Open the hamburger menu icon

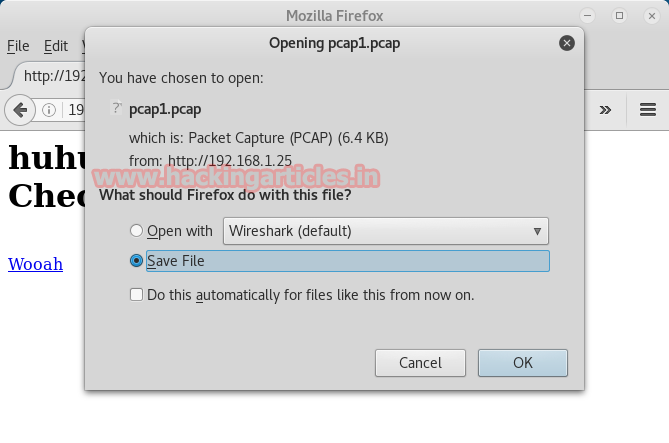[x=648, y=110]
